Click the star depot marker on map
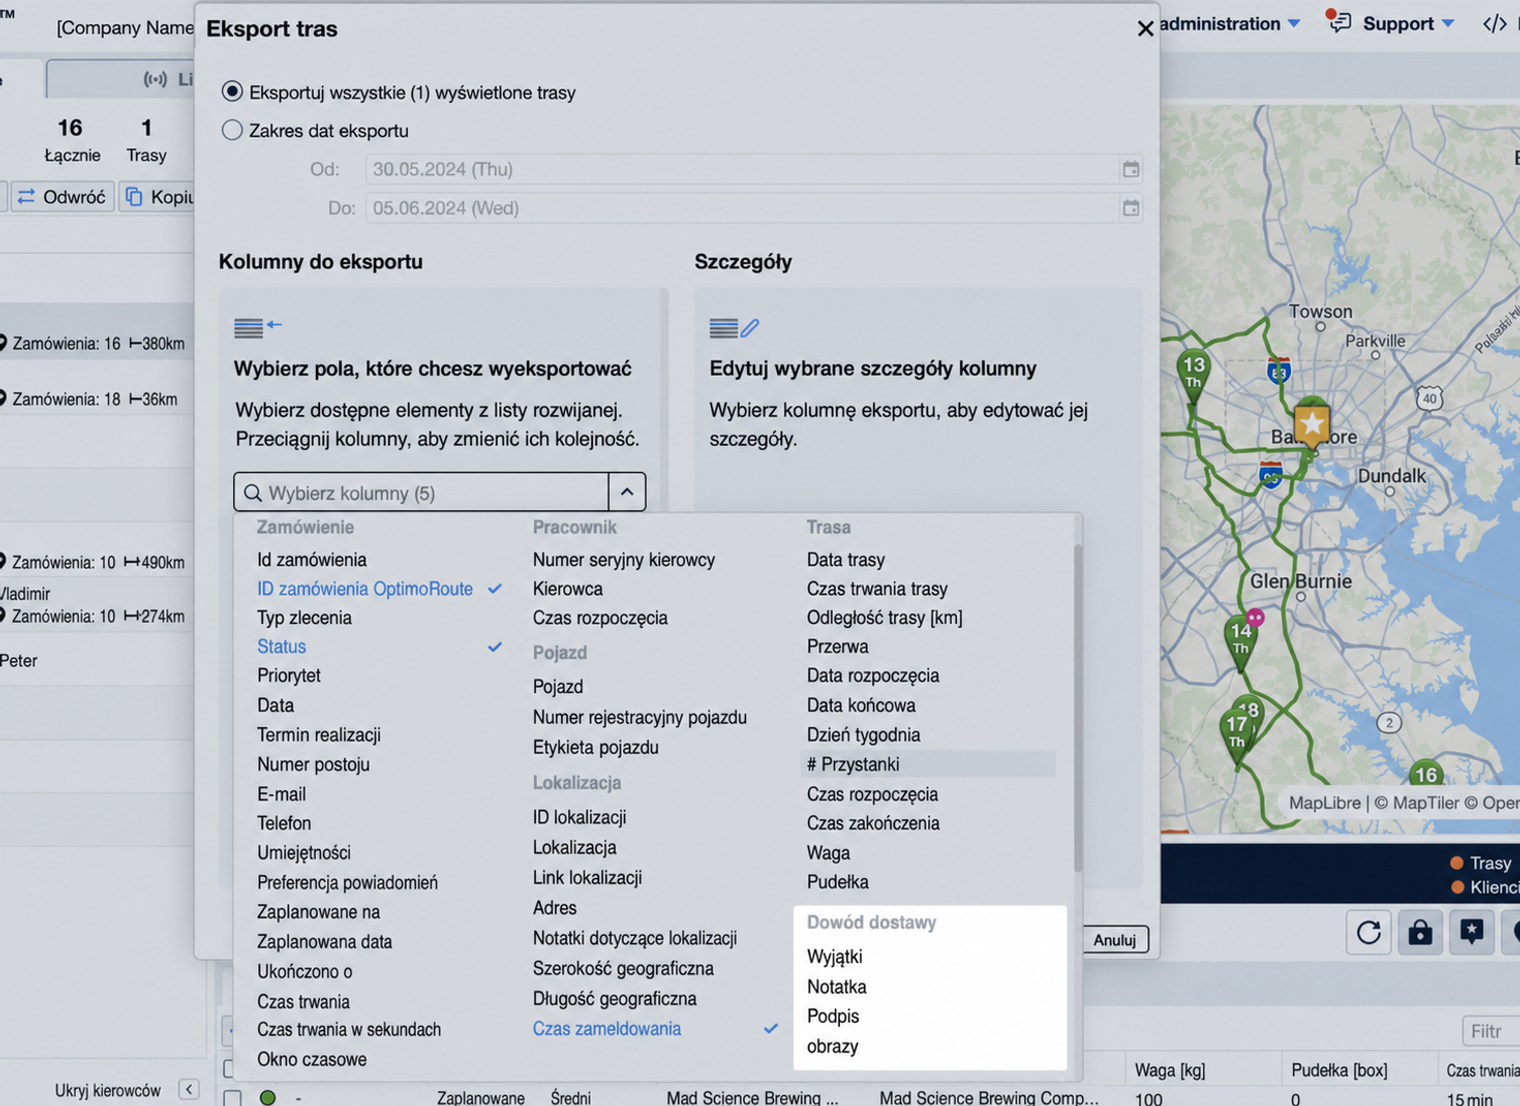 click(1311, 426)
